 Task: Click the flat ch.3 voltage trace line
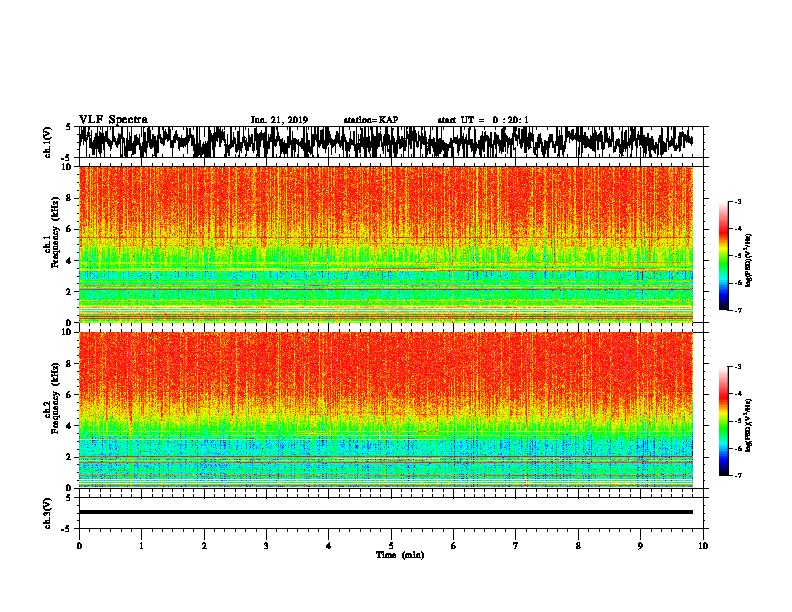tap(385, 512)
